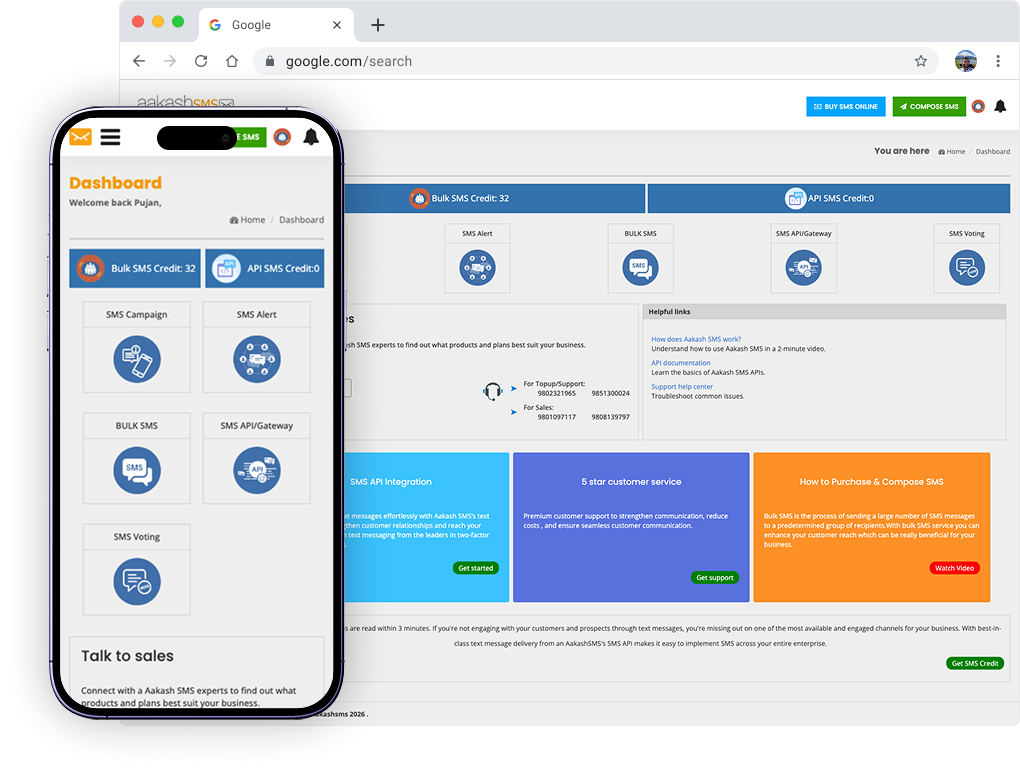Viewport: 1020px width, 770px height.
Task: Click the BUY SMS ONLINE button
Action: (x=846, y=107)
